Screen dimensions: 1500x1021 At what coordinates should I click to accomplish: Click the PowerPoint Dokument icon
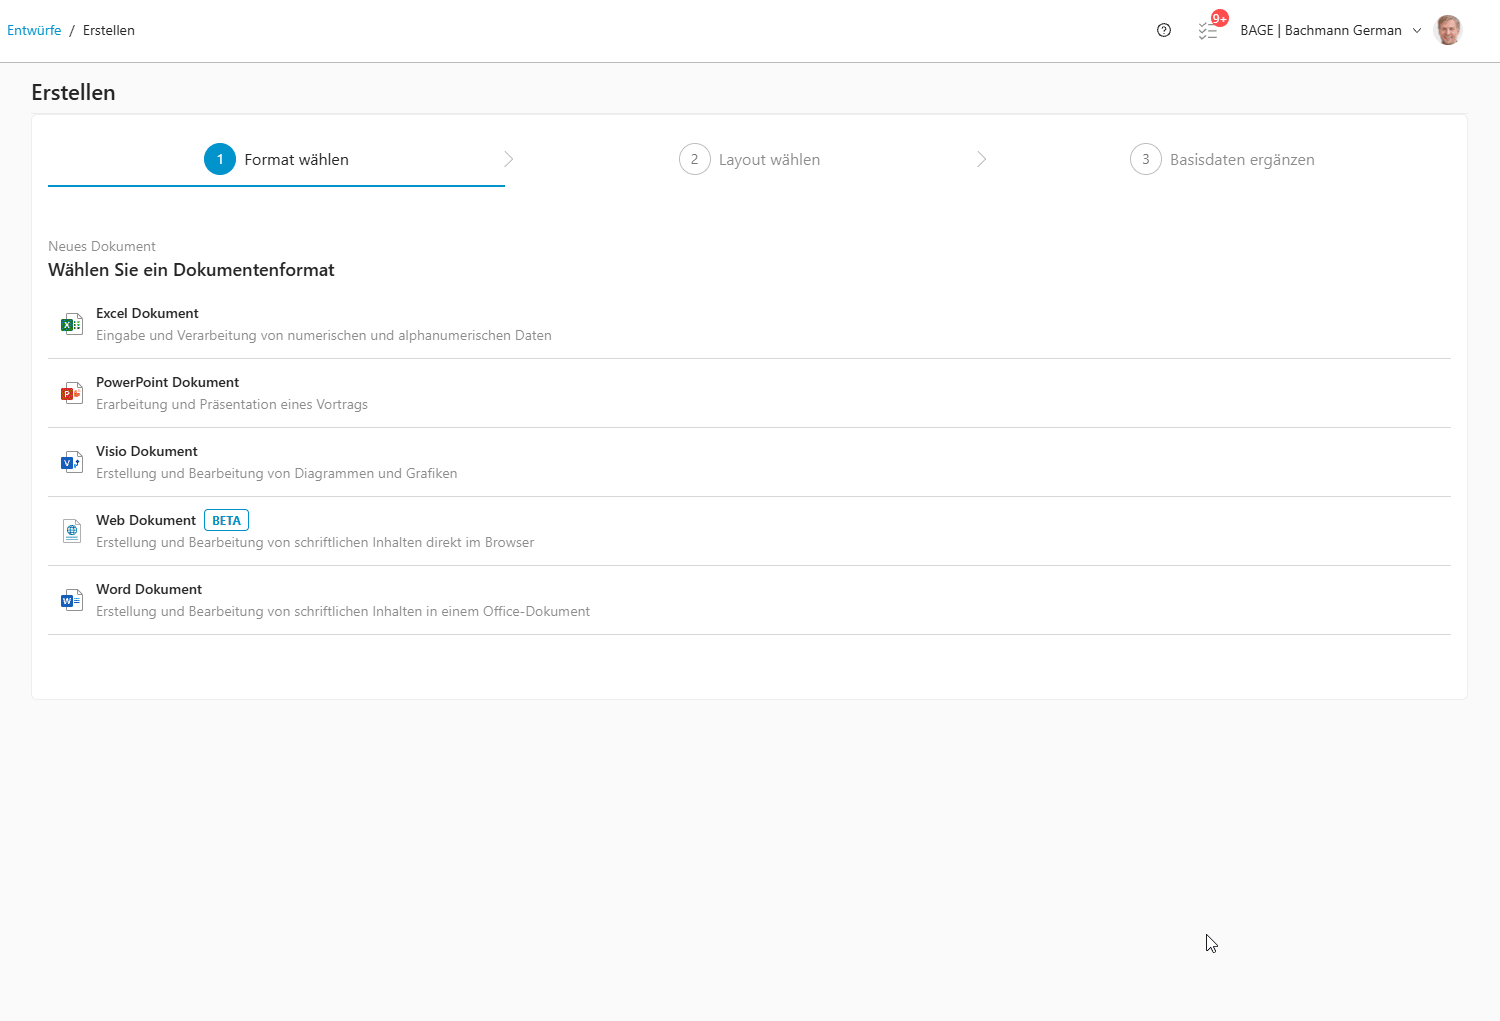click(71, 392)
